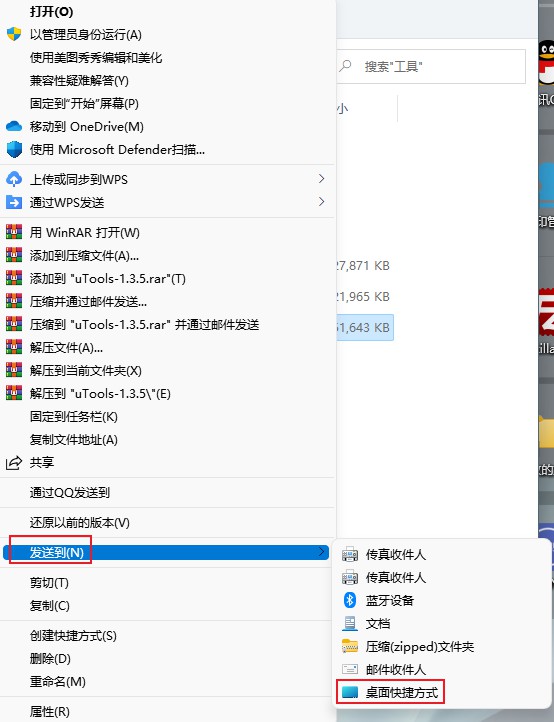Select 添加到压缩文件(A)...
The height and width of the screenshot is (722, 554).
tap(84, 256)
